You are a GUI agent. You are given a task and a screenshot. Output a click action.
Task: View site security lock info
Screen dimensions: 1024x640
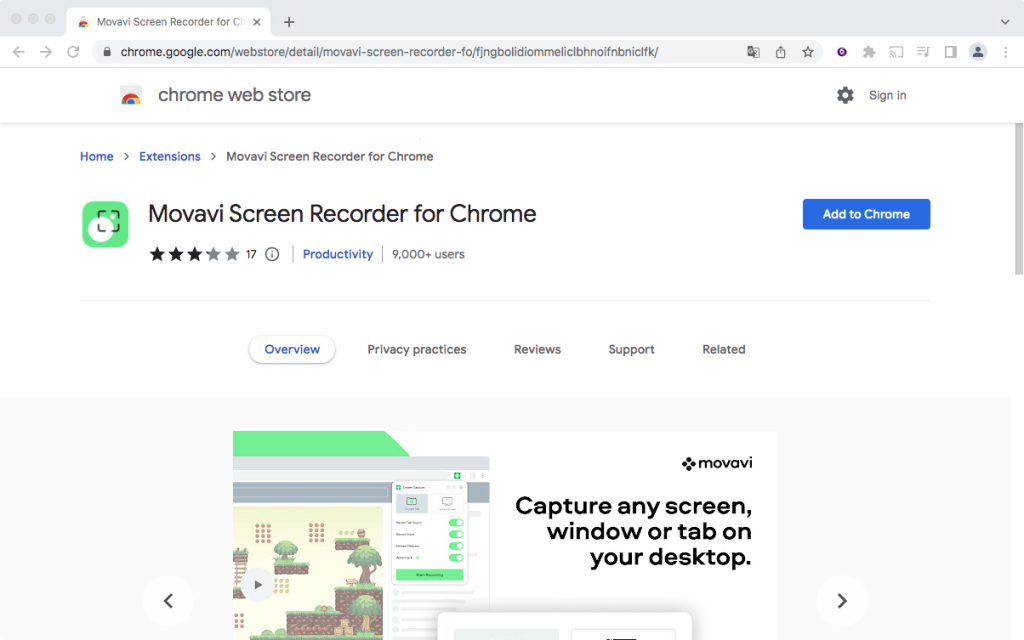coord(107,52)
